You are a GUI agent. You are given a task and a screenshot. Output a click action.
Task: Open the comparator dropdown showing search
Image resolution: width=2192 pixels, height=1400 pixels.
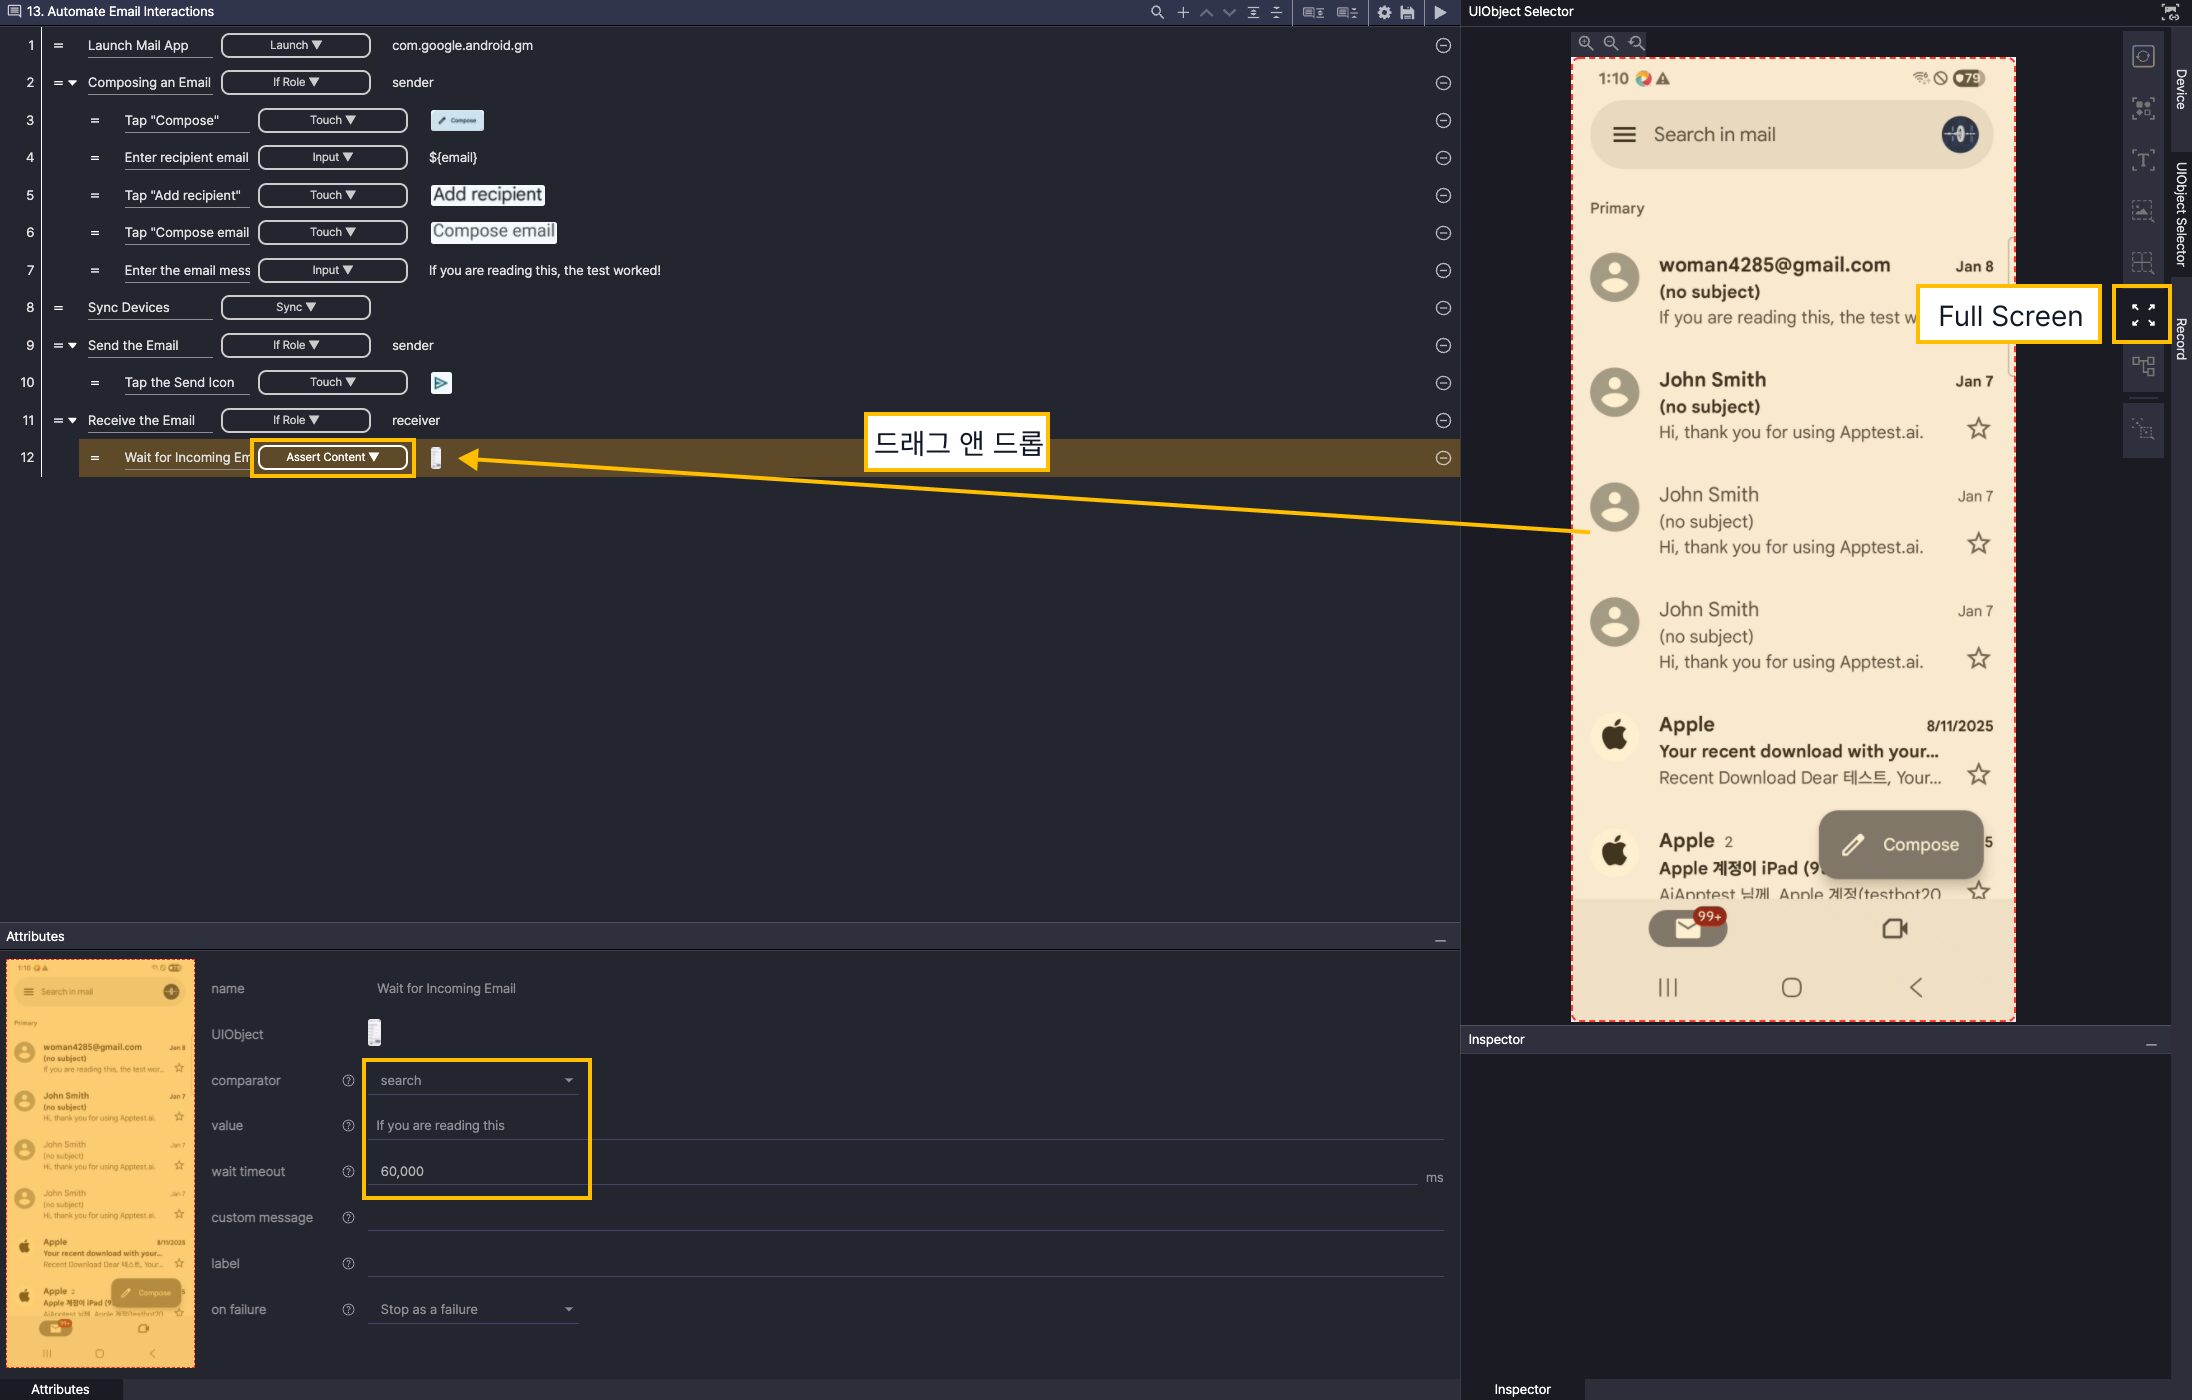coord(473,1080)
